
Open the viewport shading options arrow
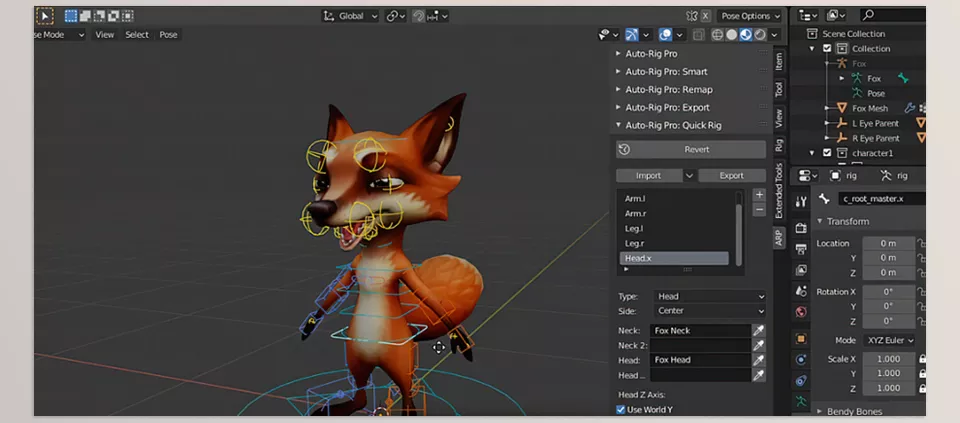click(x=774, y=35)
